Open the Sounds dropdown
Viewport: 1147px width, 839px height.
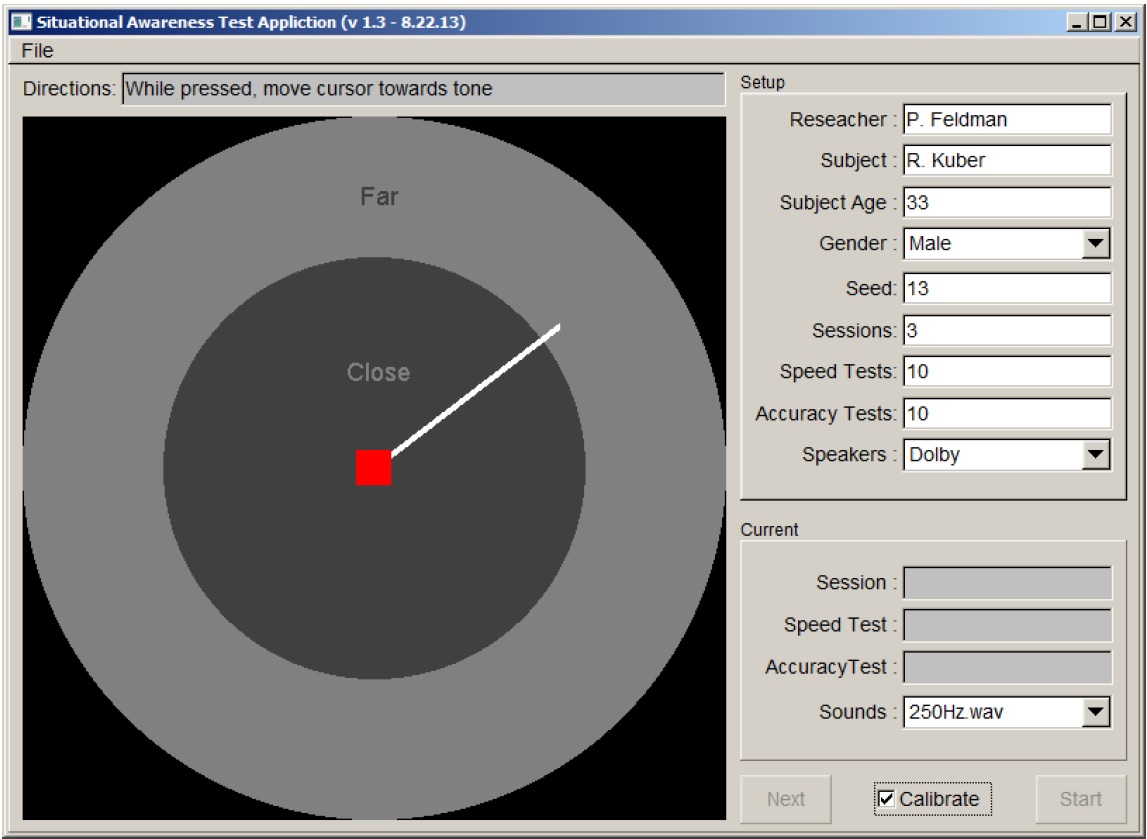click(1007, 712)
